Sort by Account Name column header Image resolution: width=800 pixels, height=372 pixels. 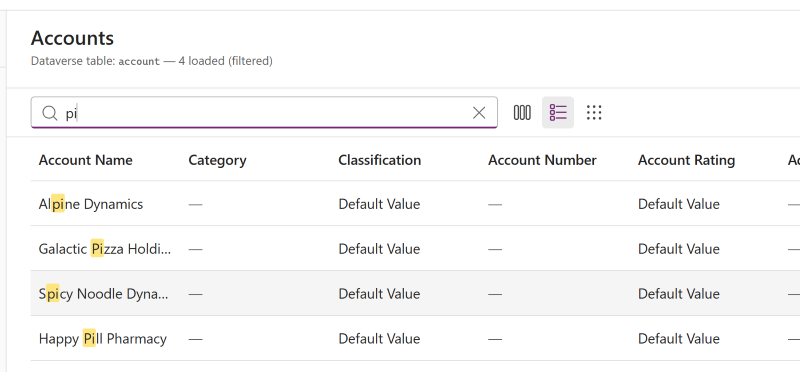coord(86,160)
